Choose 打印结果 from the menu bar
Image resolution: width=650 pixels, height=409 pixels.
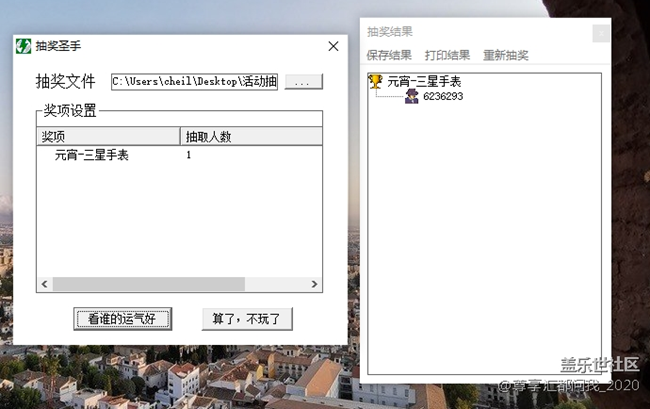coord(447,55)
